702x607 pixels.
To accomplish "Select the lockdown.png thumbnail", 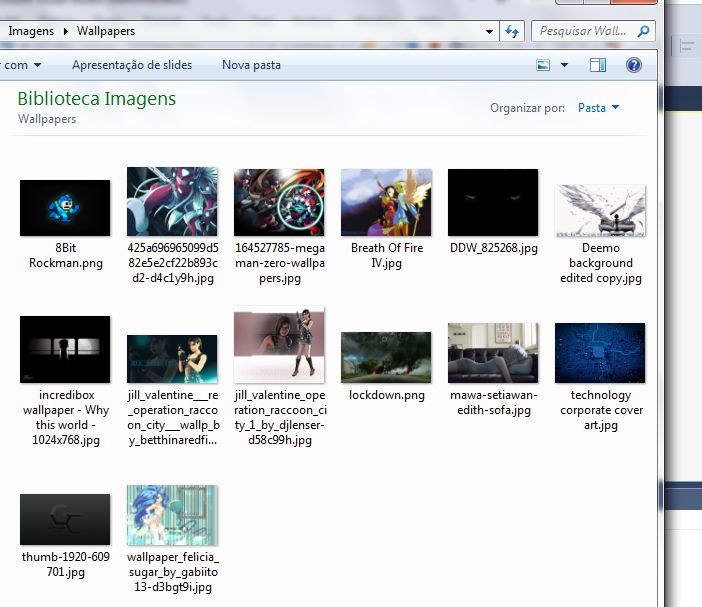I will (386, 357).
